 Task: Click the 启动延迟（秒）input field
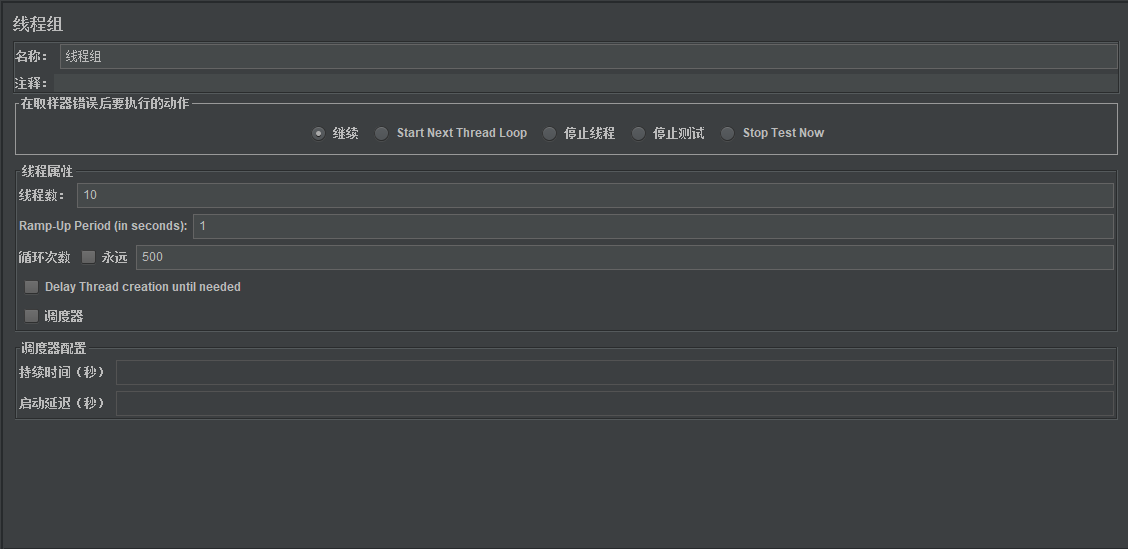pos(614,404)
